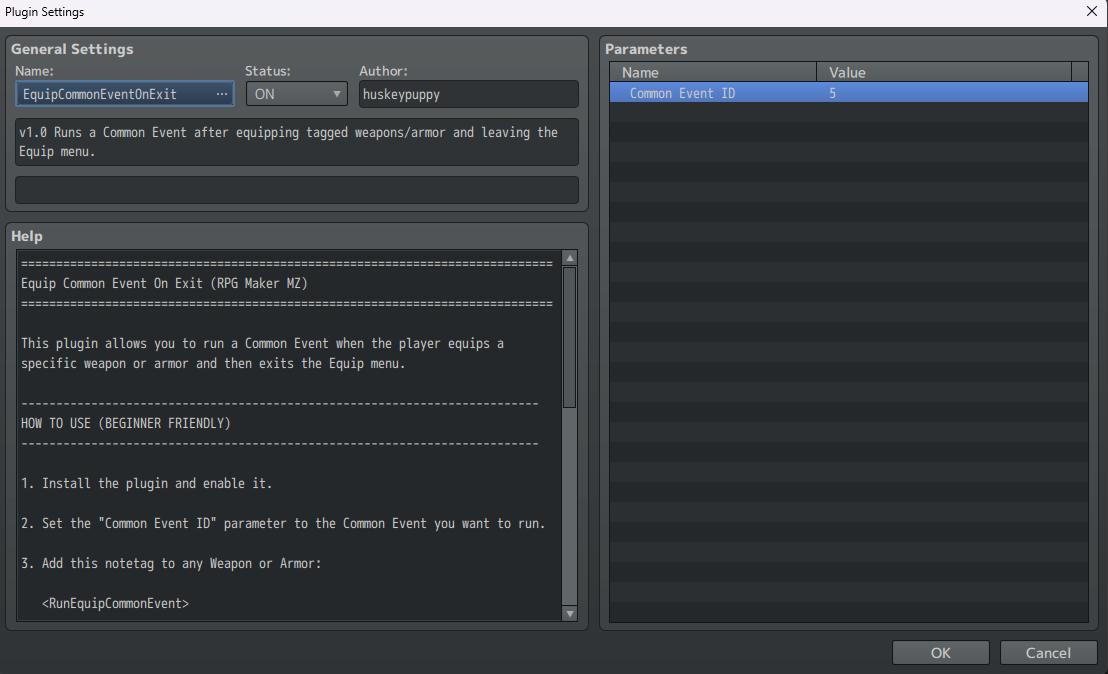Image resolution: width=1108 pixels, height=674 pixels.
Task: Confirm with the OK button
Action: [x=941, y=653]
